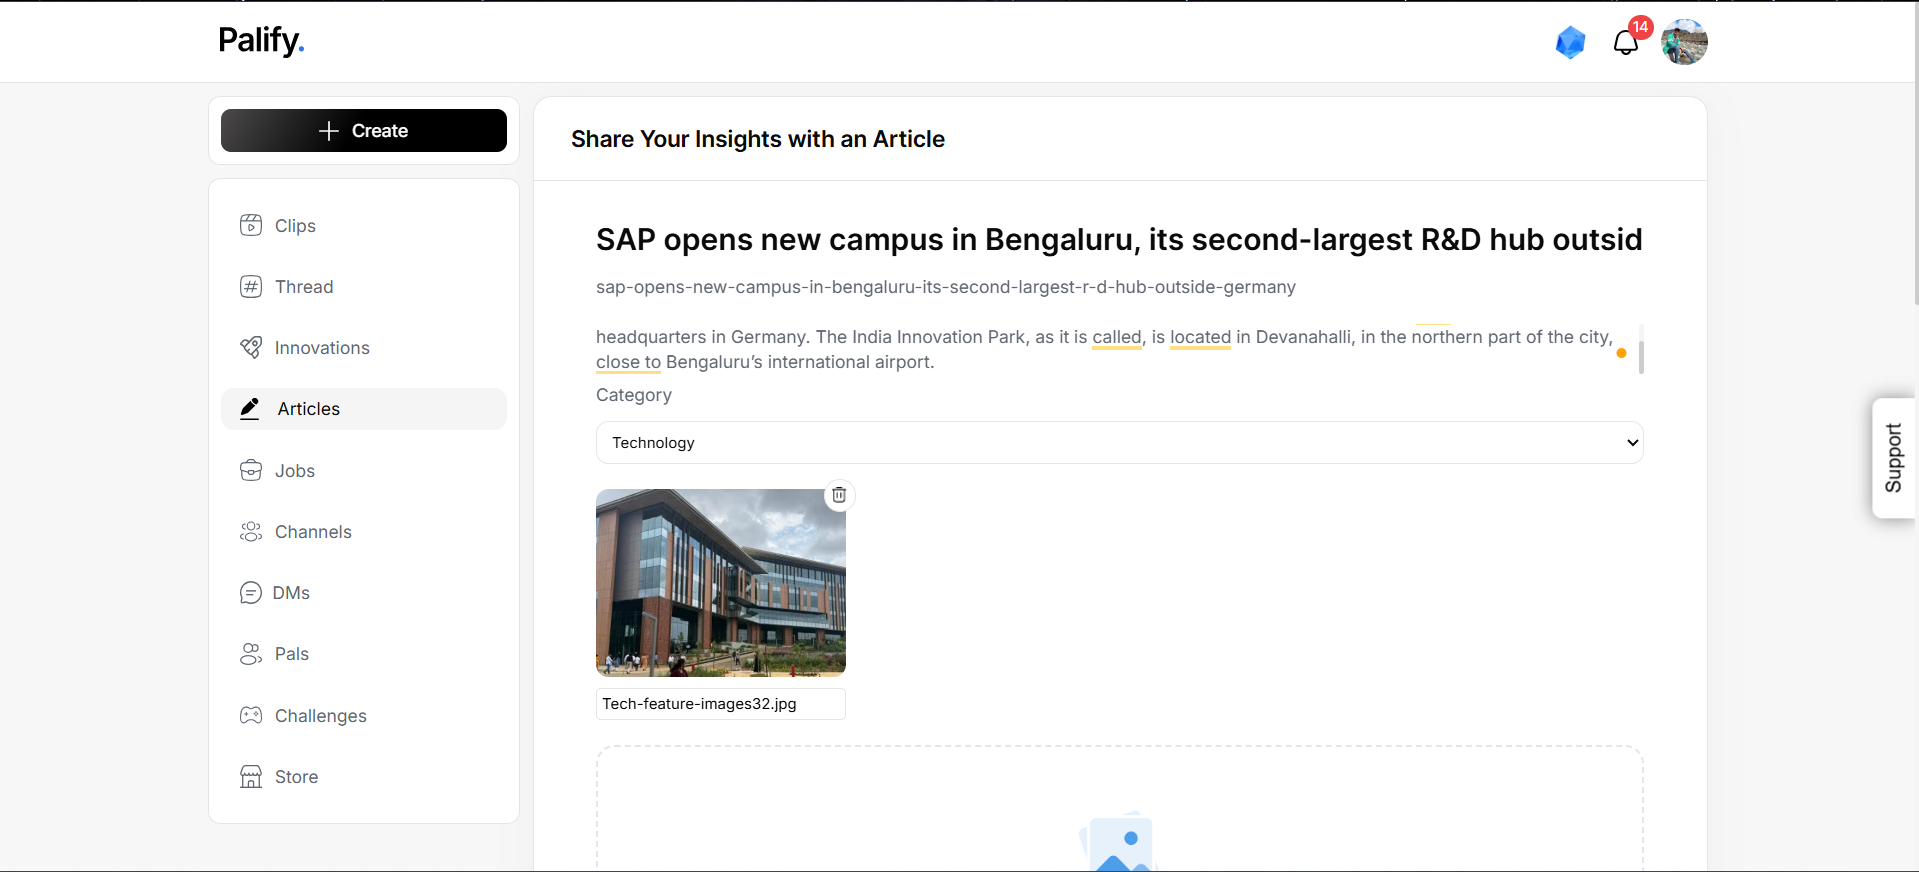The width and height of the screenshot is (1919, 872).
Task: Click the Create button
Action: 364,131
